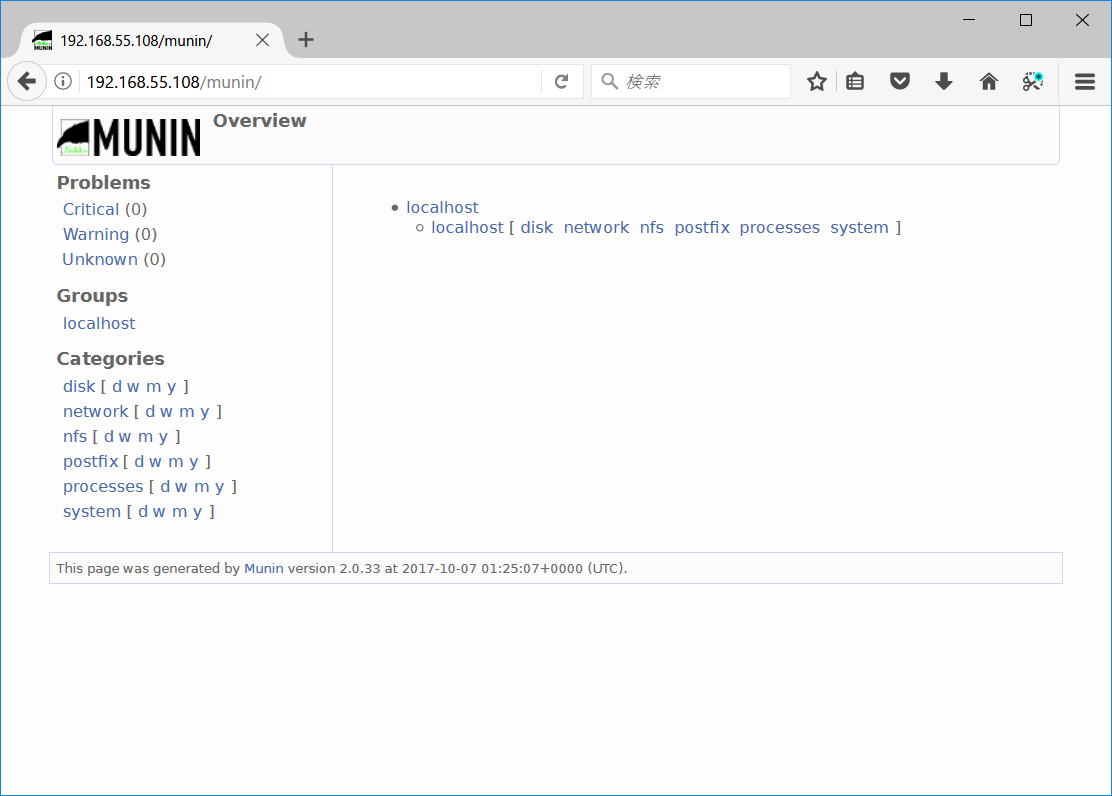1112x796 pixels.
Task: Save the page to Pocket
Action: tap(899, 81)
